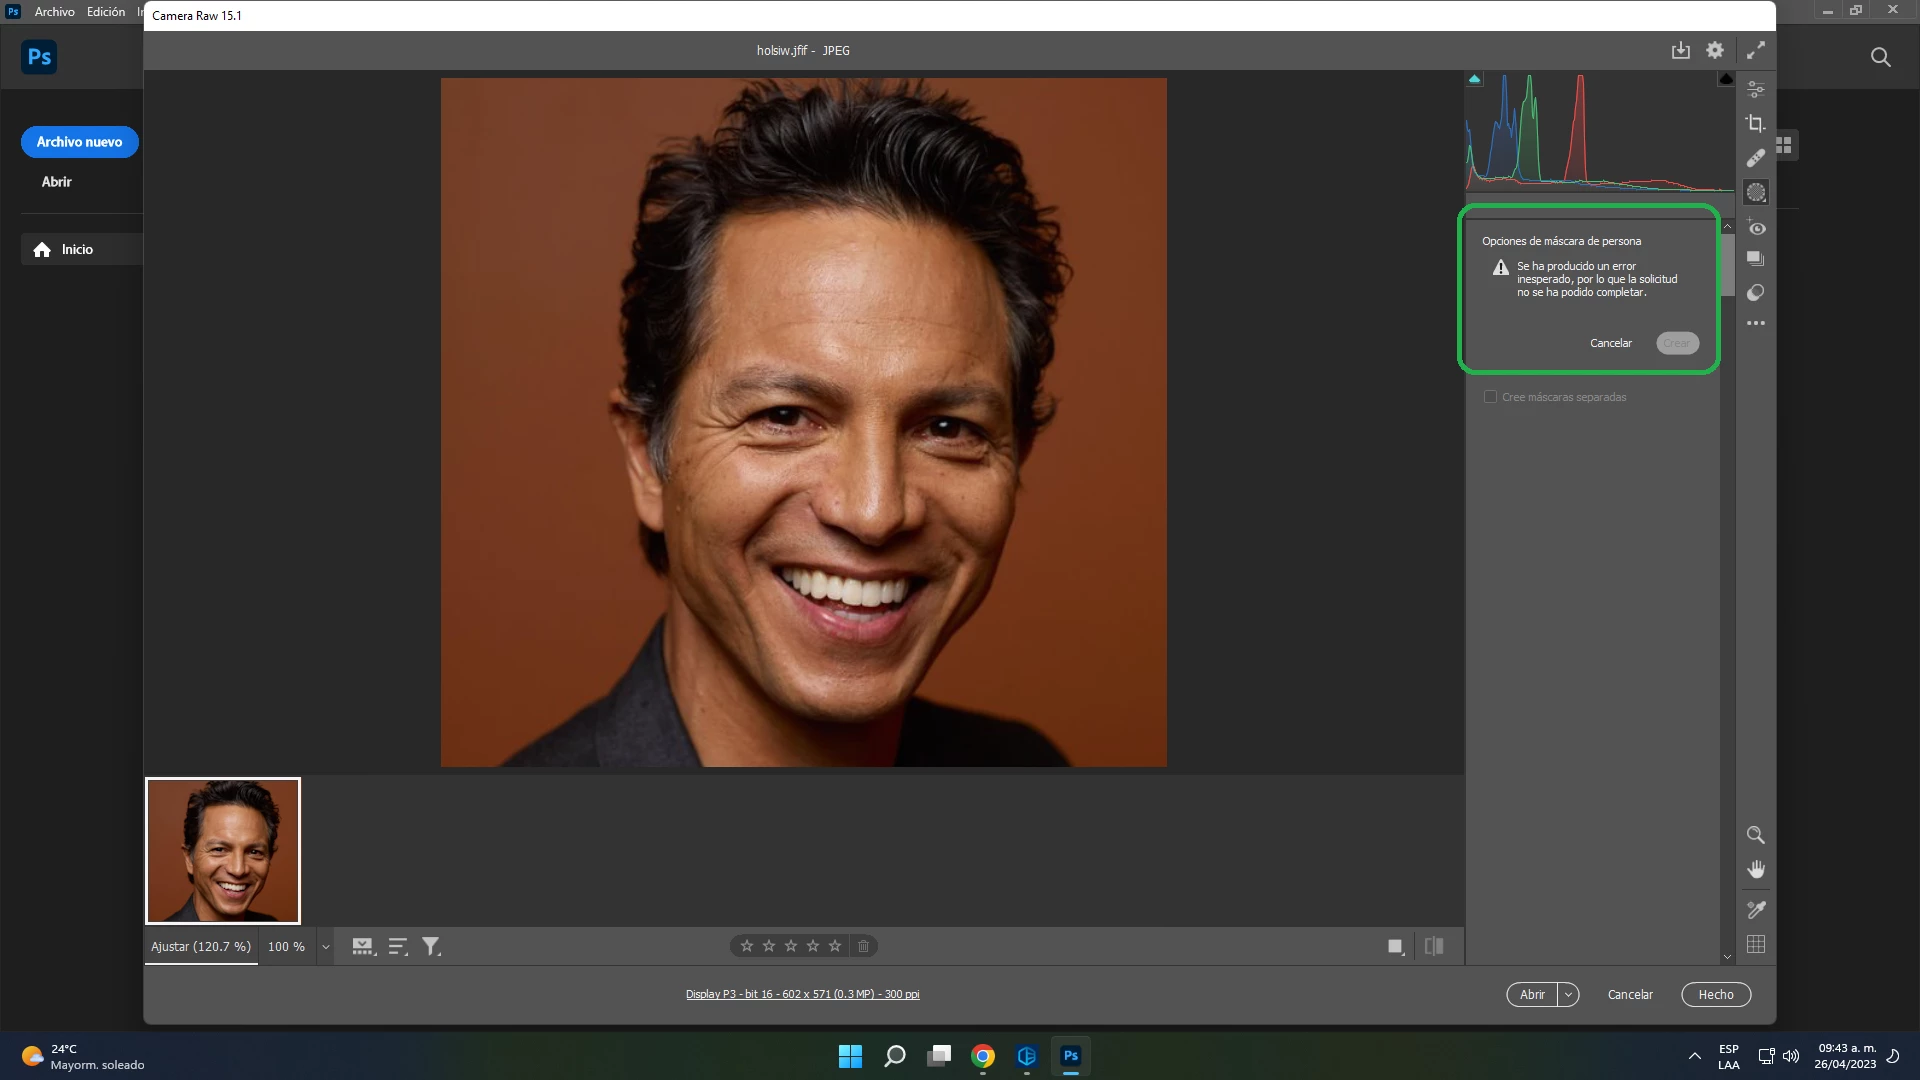Screen dimensions: 1920x1080
Task: Open Snapshots stacked squares icon
Action: (1755, 258)
